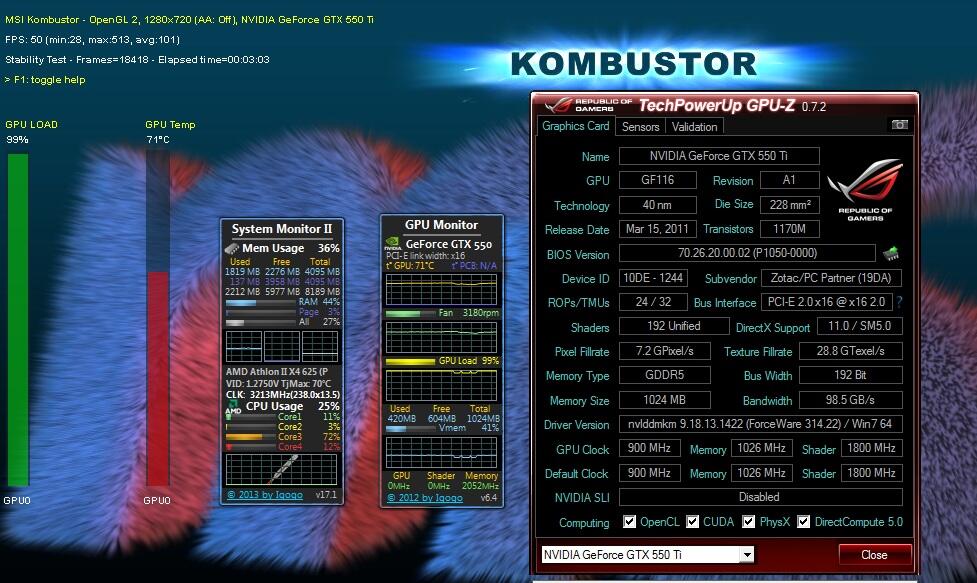Toggle the PhysX checkbox

(748, 521)
